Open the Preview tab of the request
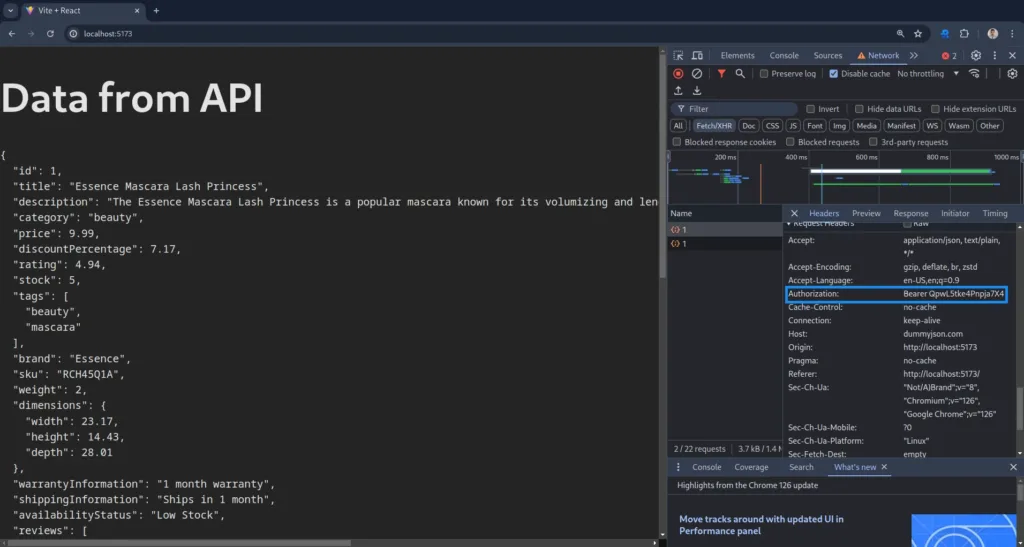1024x547 pixels. pos(866,213)
